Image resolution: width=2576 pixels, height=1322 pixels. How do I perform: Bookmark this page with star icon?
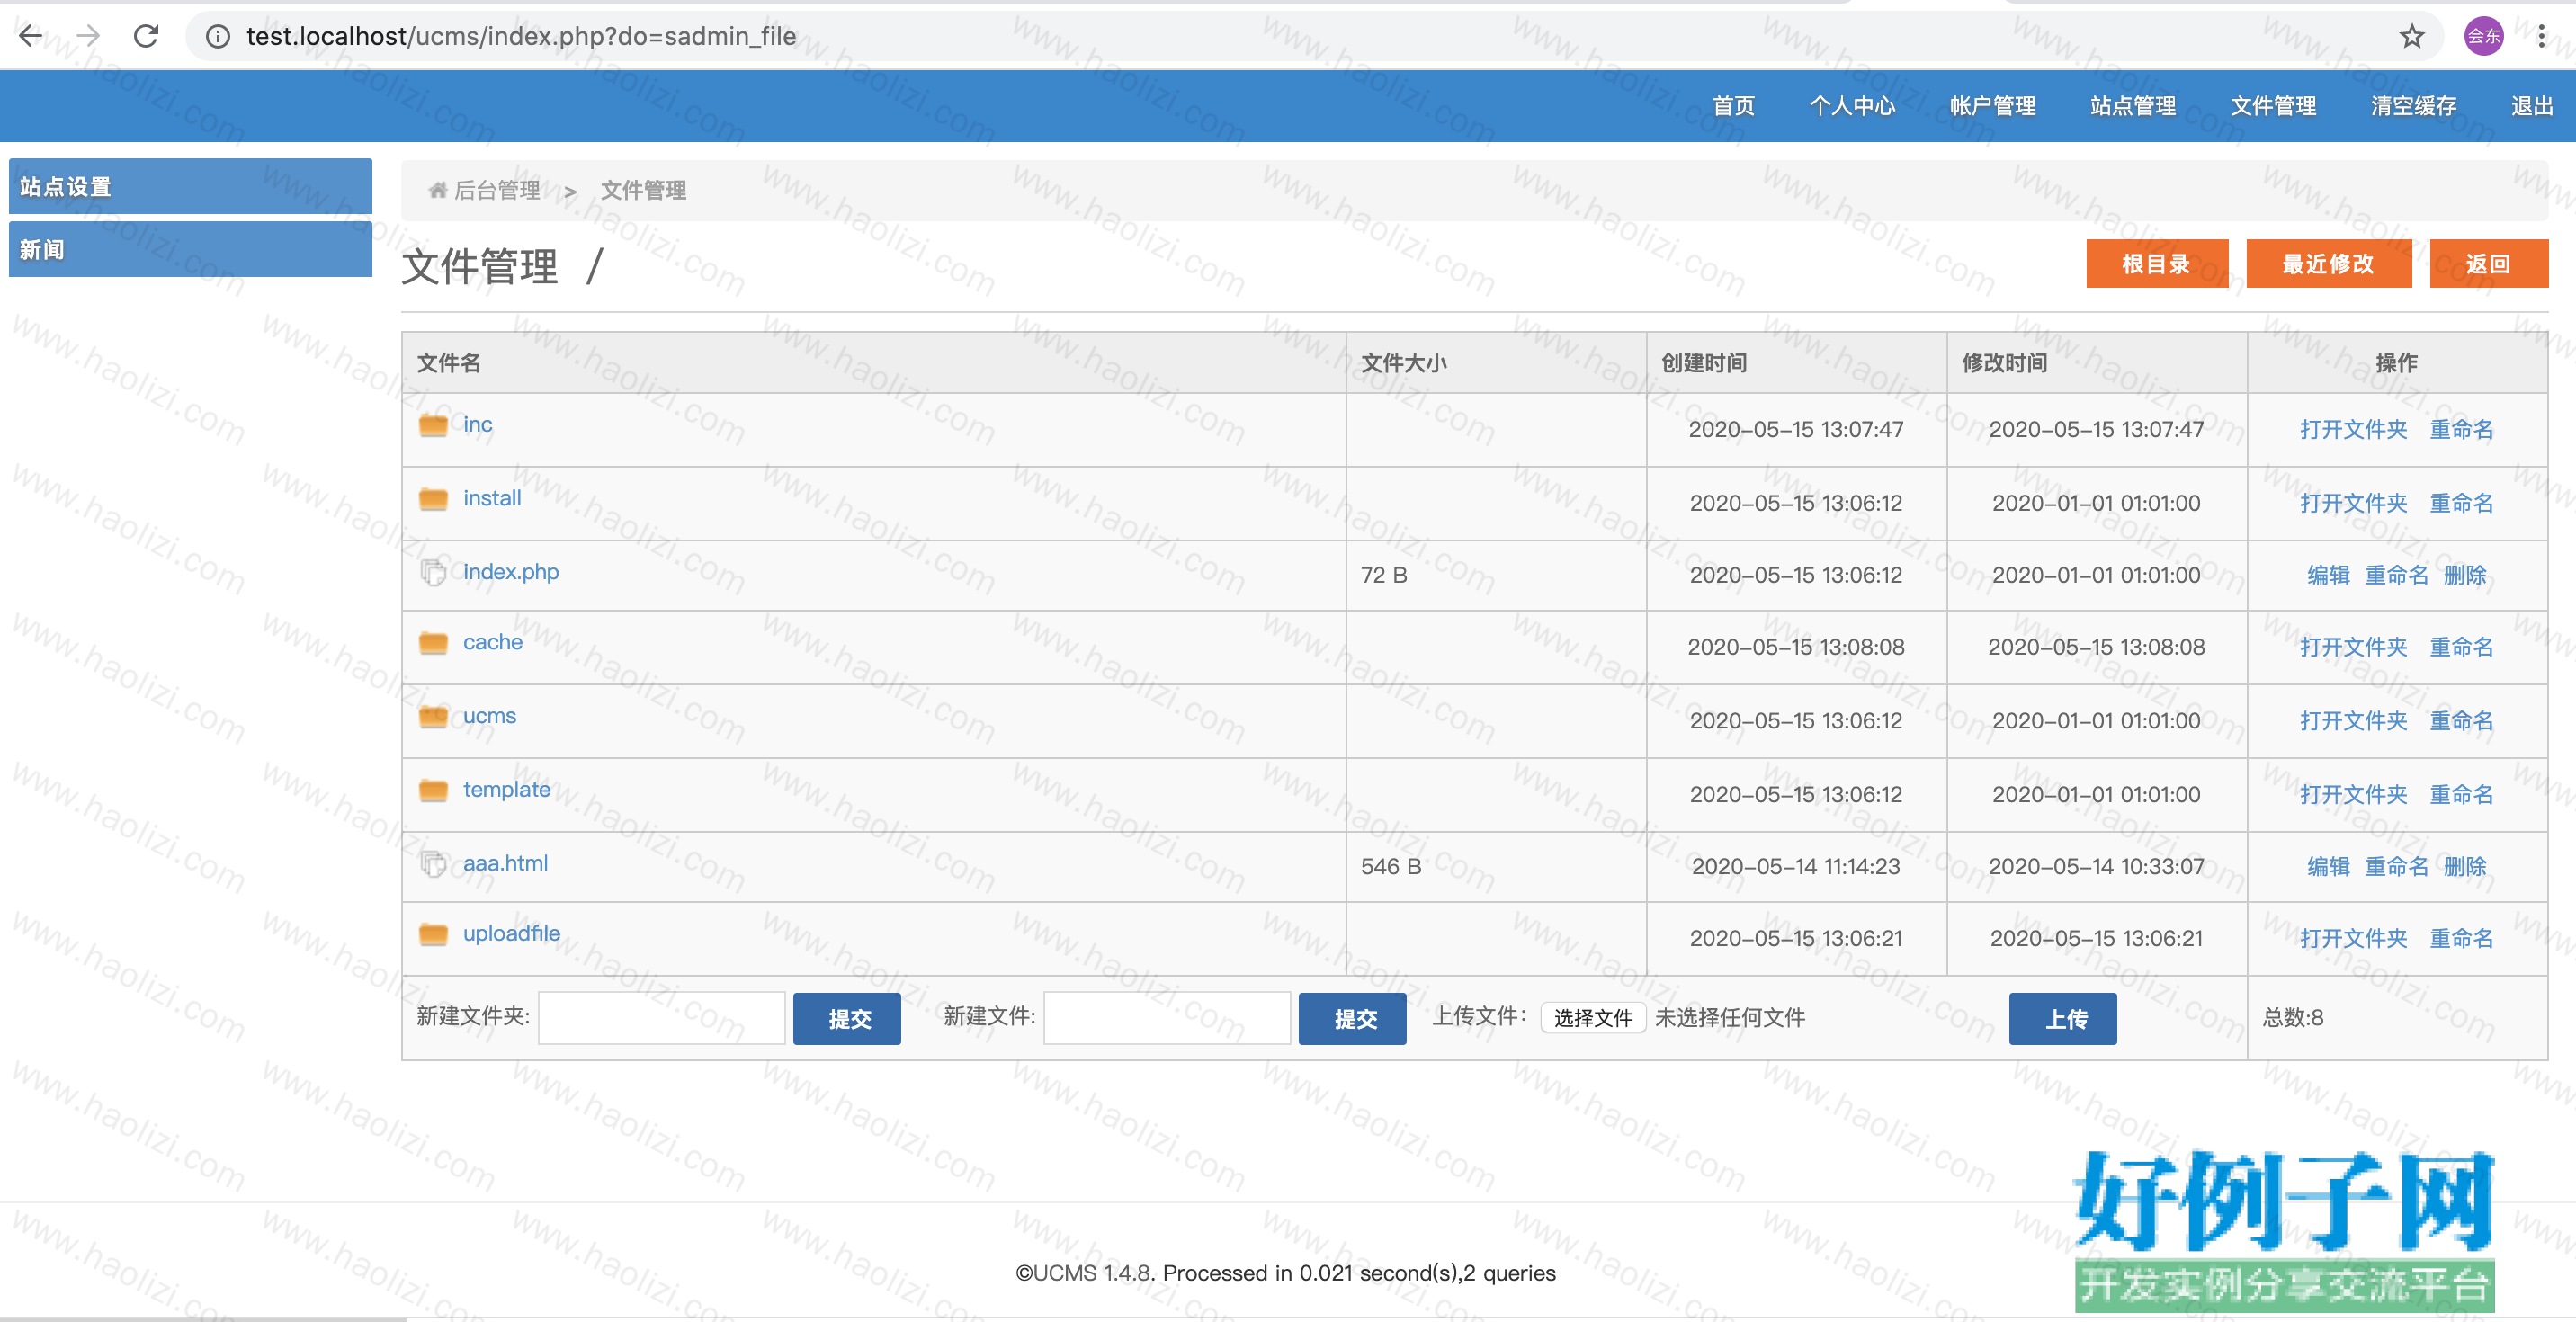pos(2411,37)
